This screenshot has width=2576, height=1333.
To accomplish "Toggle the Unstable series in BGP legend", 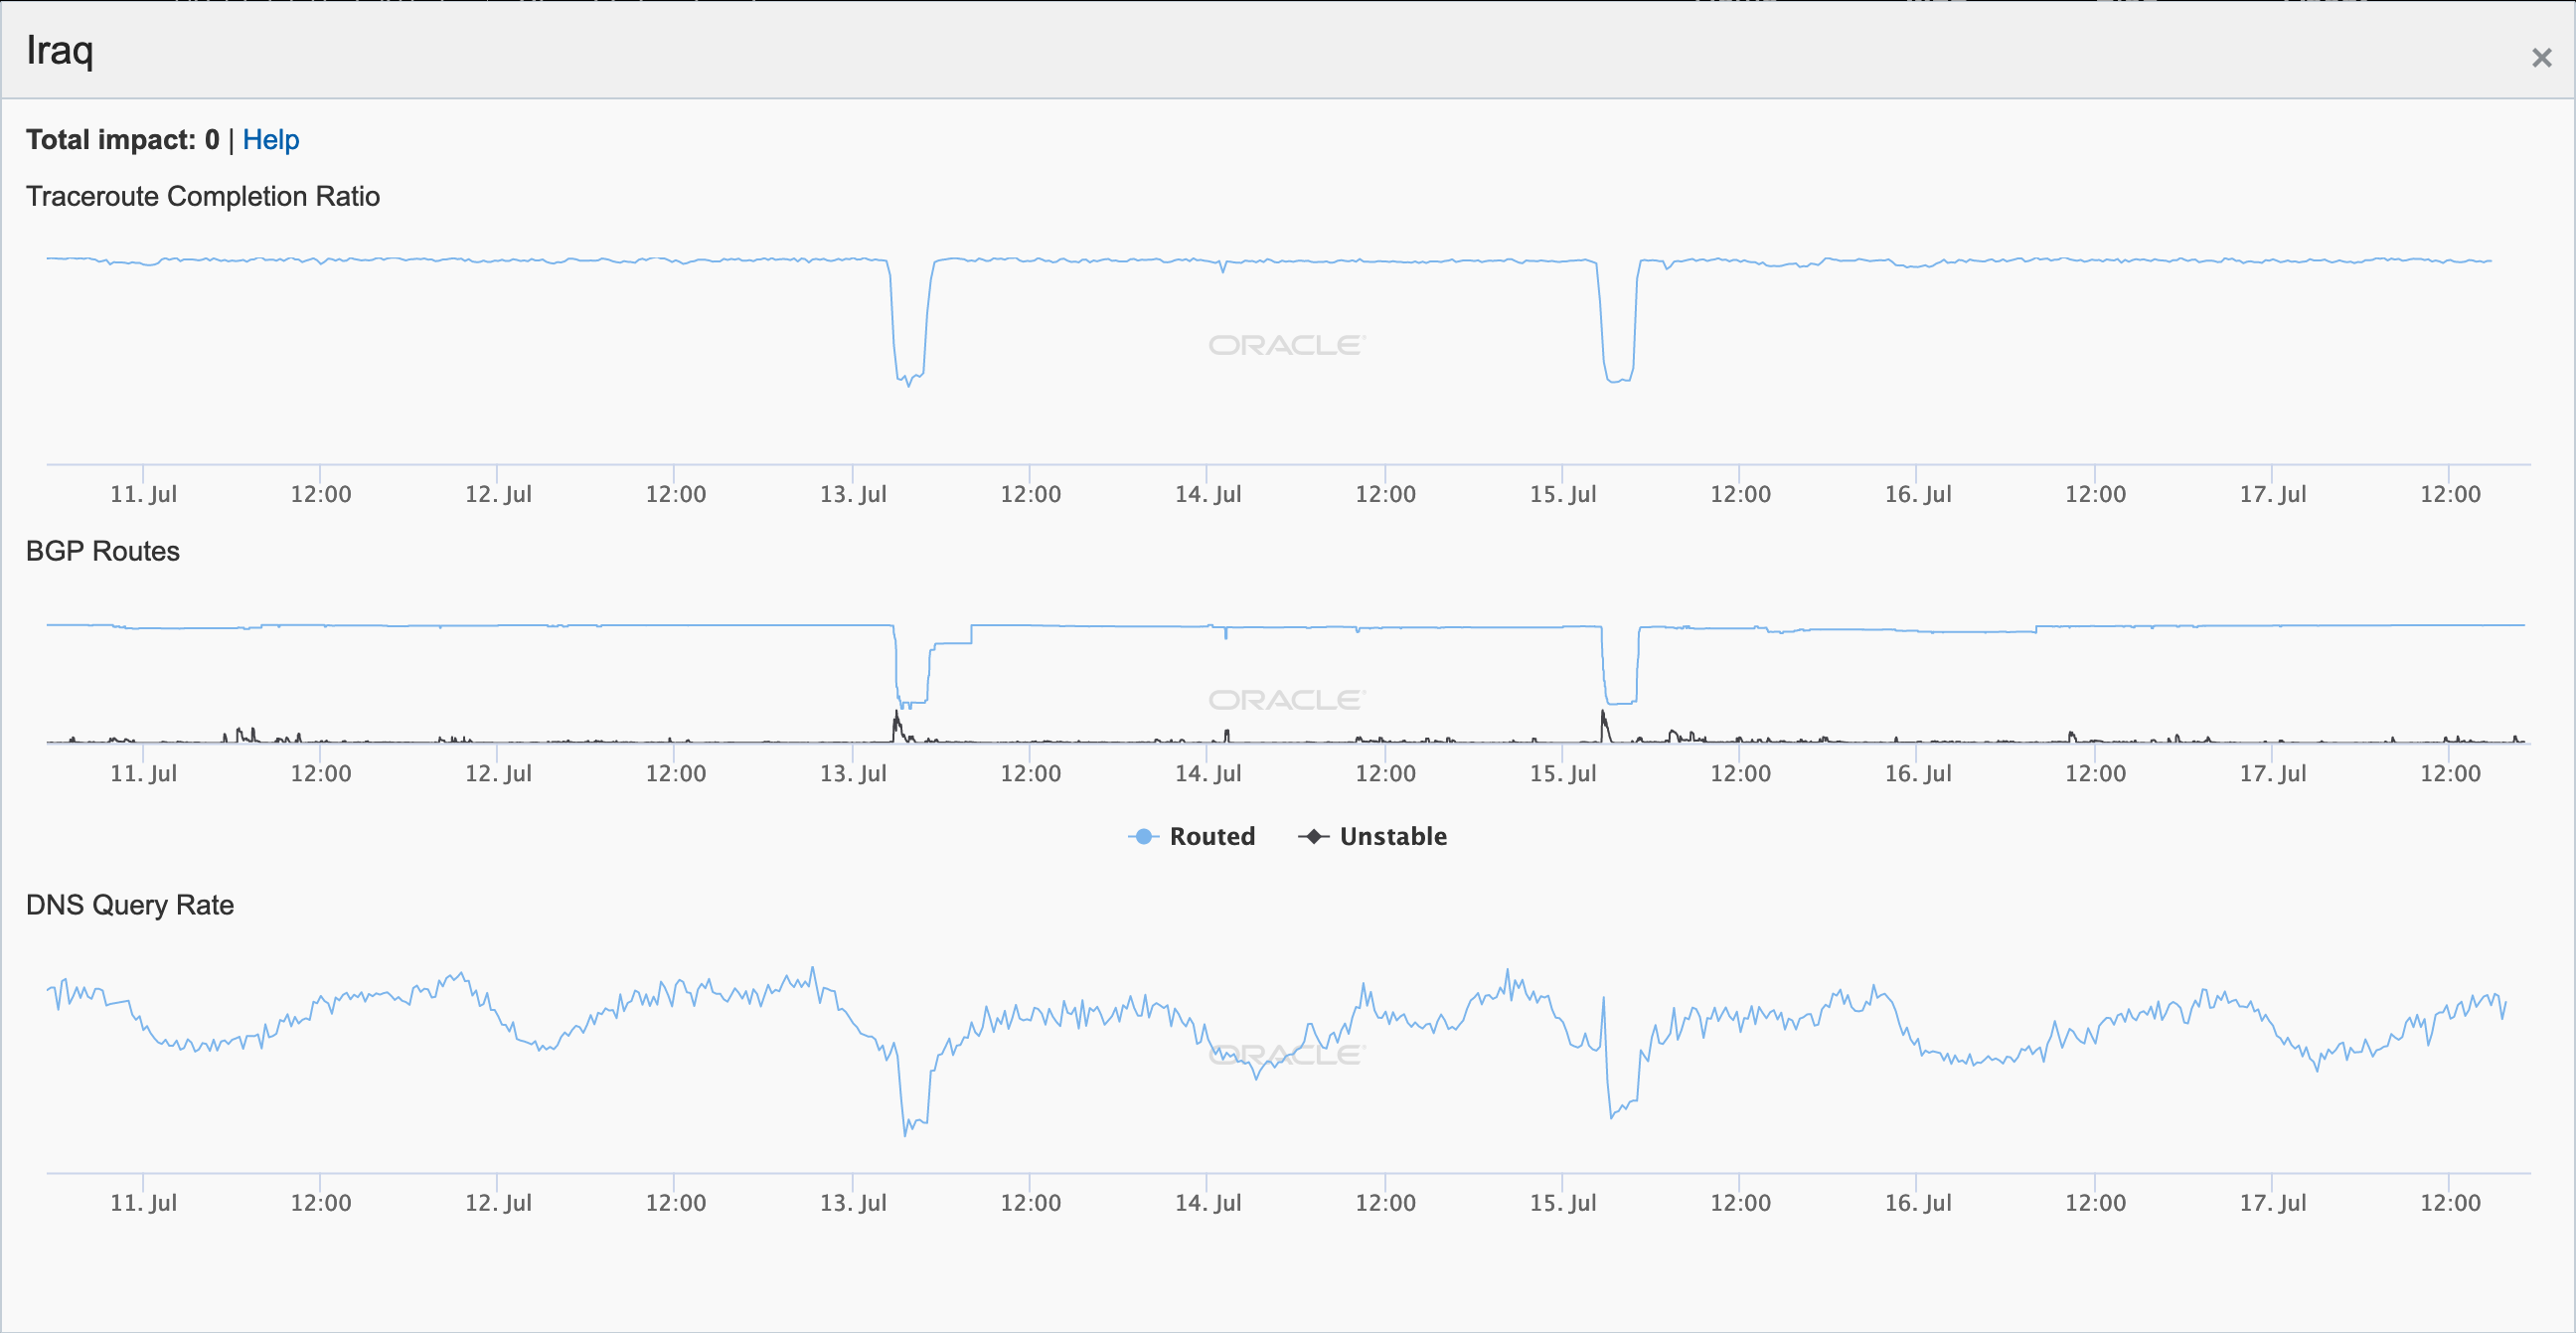I will coord(1392,836).
